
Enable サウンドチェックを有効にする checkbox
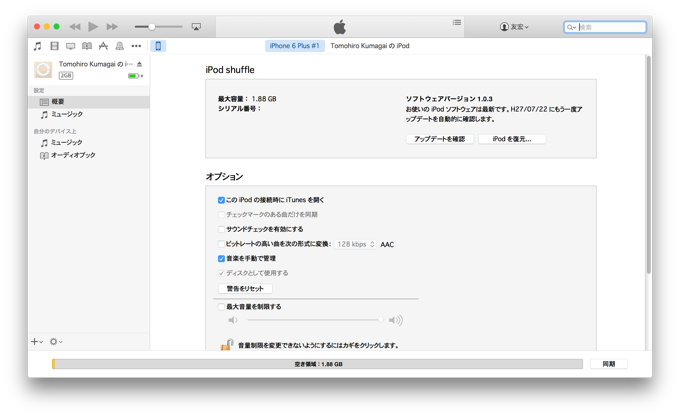coord(221,229)
